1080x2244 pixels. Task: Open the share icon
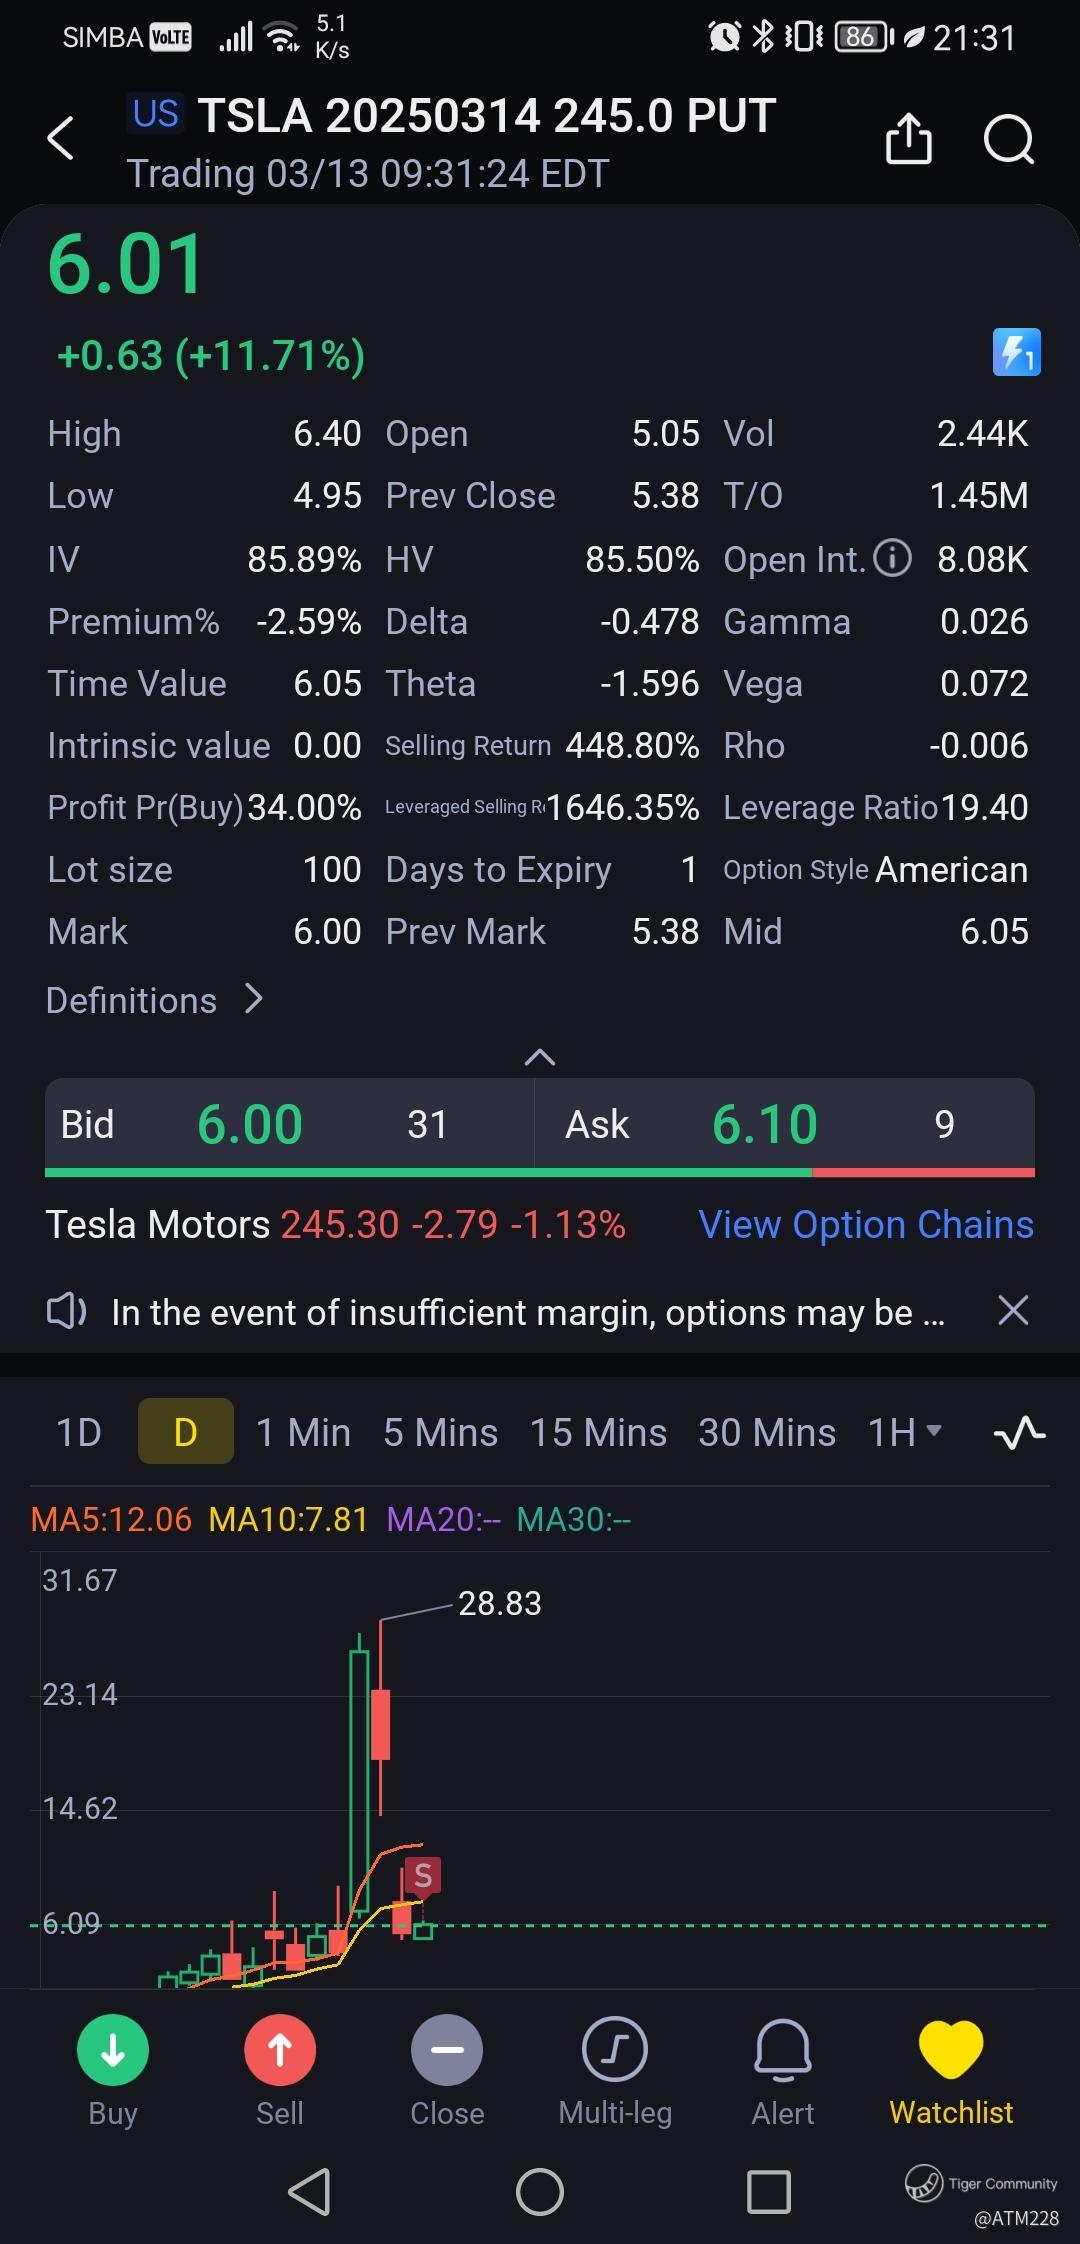point(908,138)
